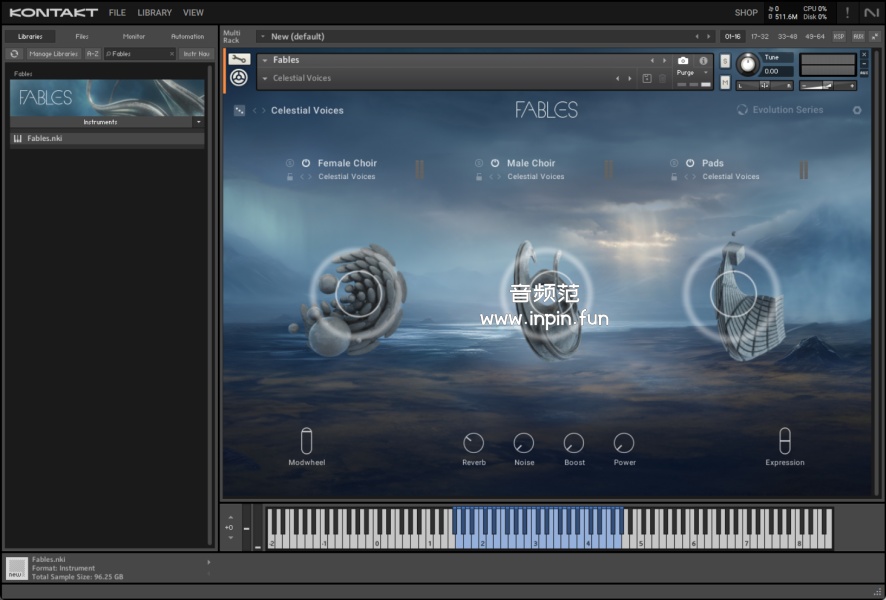Screen dimensions: 886x600
Task: Click the wrench edit icon for Fables
Action: click(239, 60)
